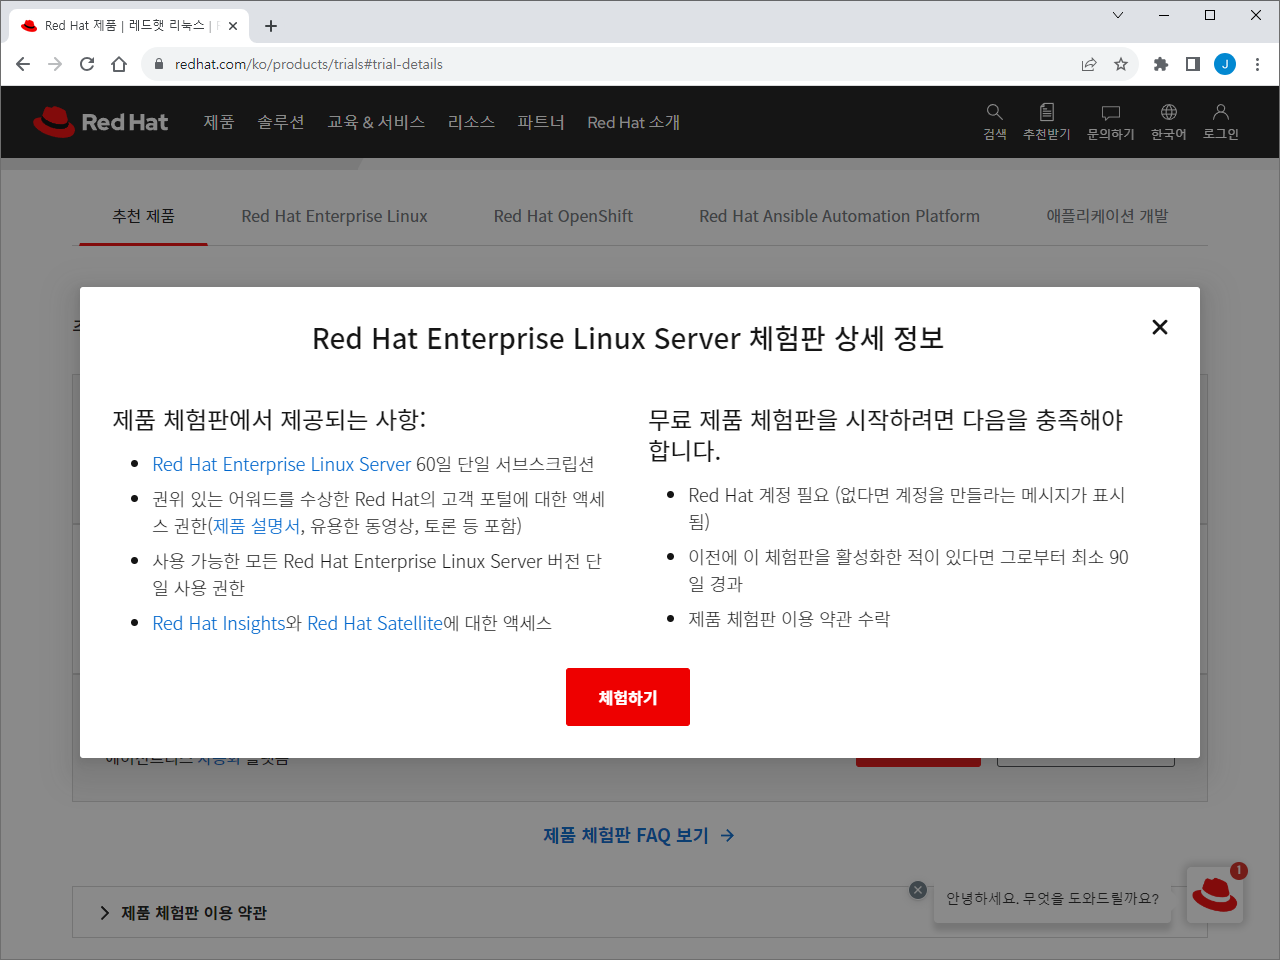1280x960 pixels.
Task: Click the 제품 체험판에서 제공되는 사항 heading
Action: point(269,420)
